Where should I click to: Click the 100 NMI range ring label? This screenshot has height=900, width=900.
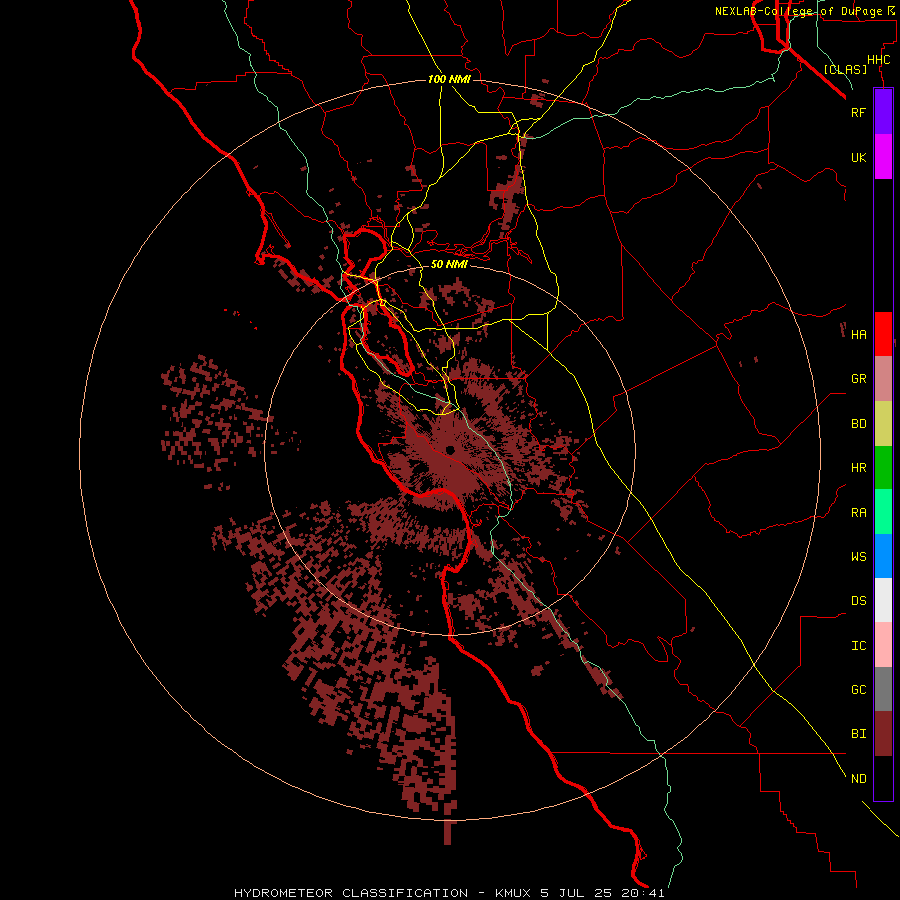(449, 79)
